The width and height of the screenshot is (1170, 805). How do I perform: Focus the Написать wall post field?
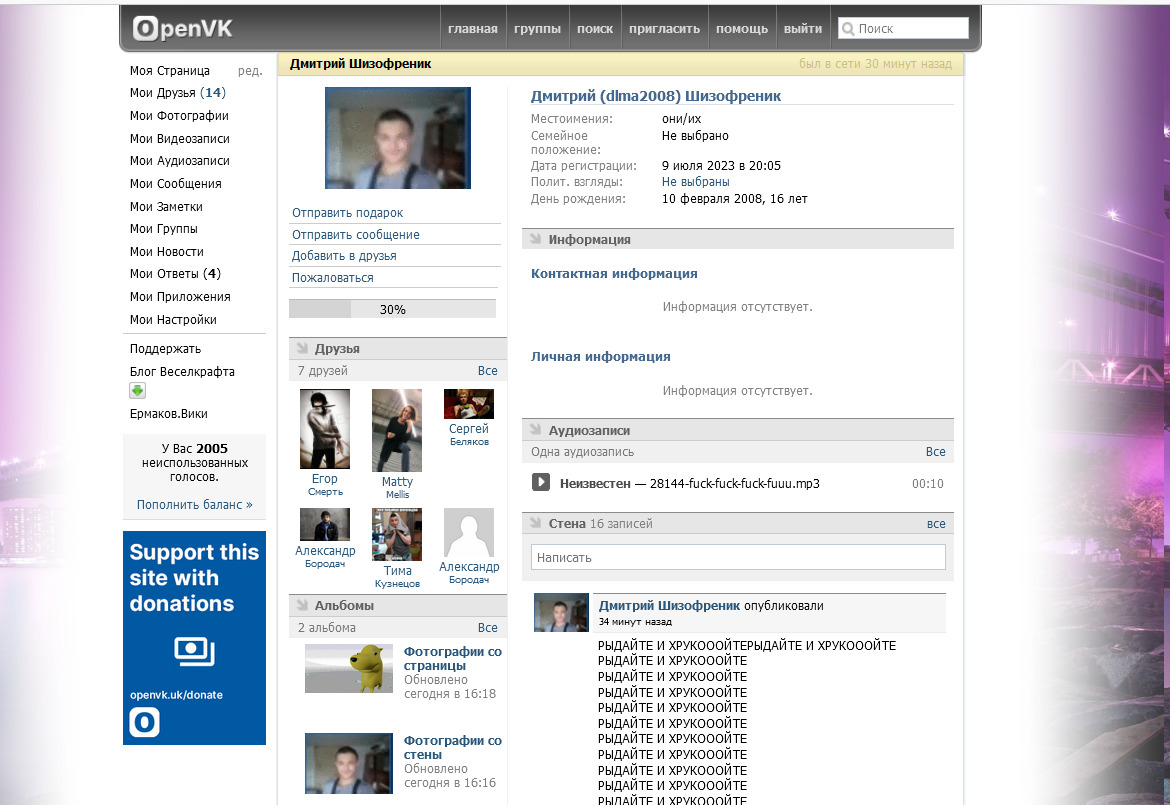click(x=738, y=557)
